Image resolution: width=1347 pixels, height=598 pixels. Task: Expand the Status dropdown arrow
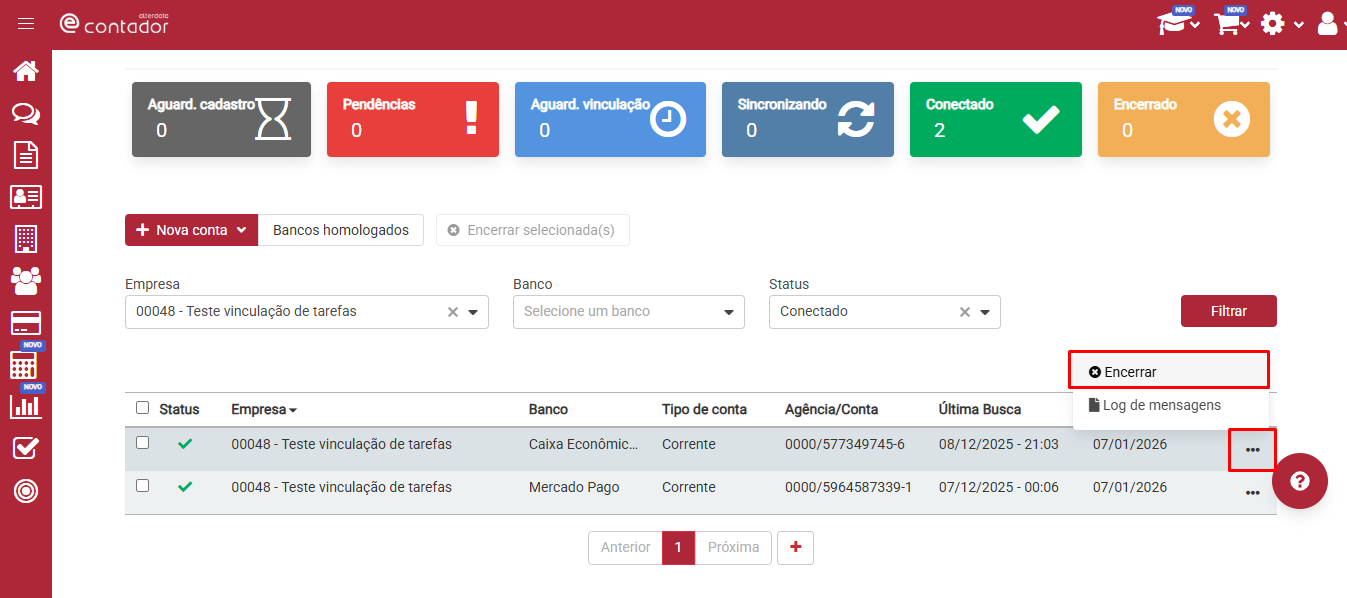pyautogui.click(x=985, y=312)
